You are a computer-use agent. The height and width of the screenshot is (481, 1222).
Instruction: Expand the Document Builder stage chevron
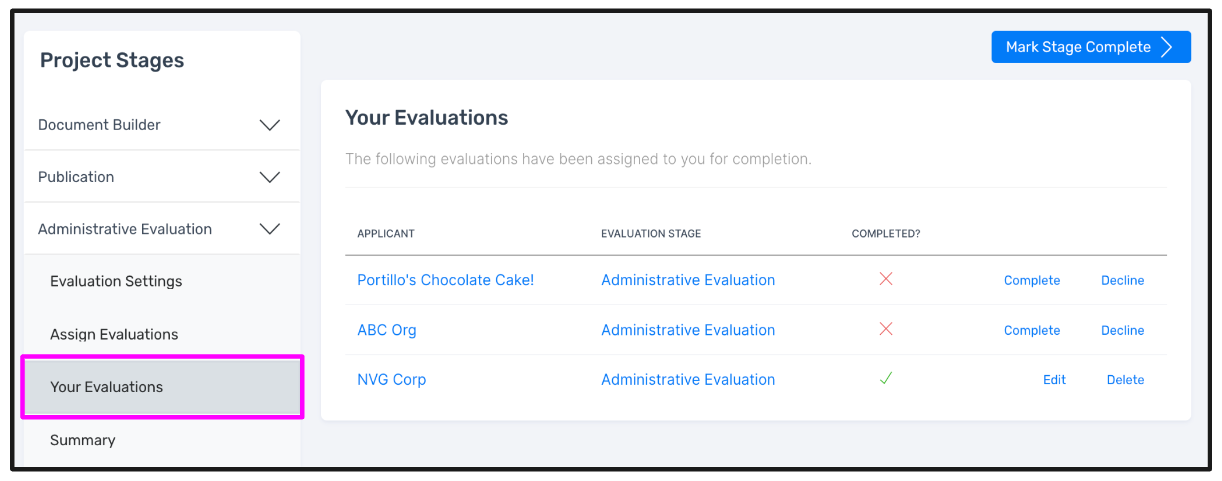270,125
